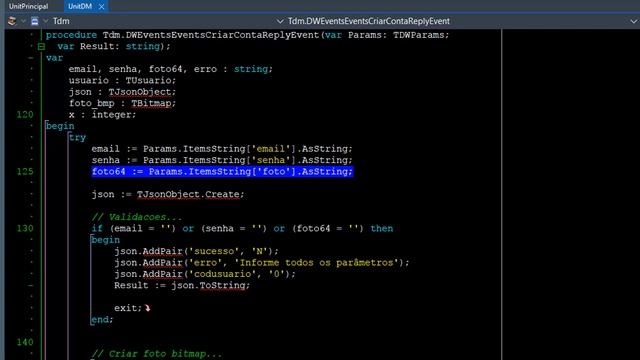
Task: Click the main 'begin' keyword after declarations
Action: pos(60,126)
